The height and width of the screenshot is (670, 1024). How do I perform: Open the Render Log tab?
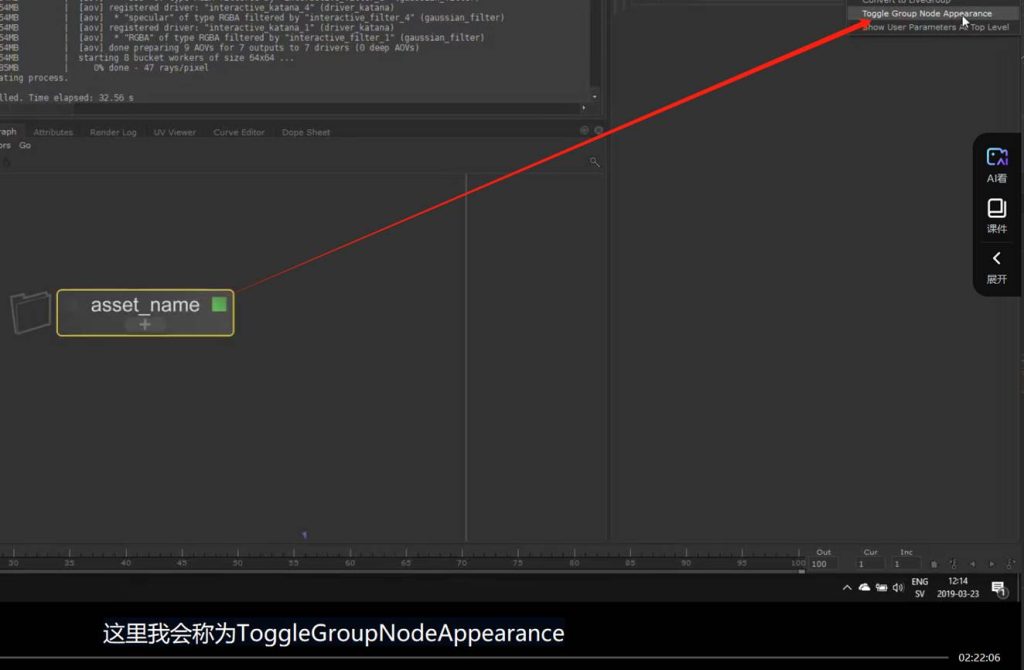(113, 132)
